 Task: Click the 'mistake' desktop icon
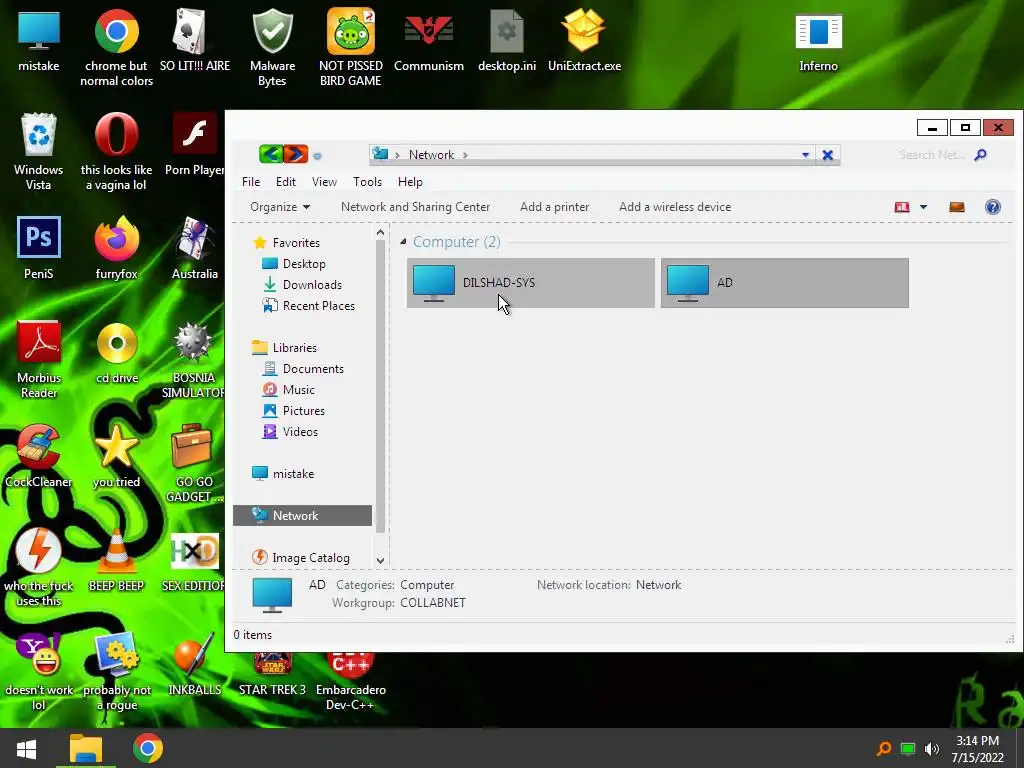tap(39, 41)
